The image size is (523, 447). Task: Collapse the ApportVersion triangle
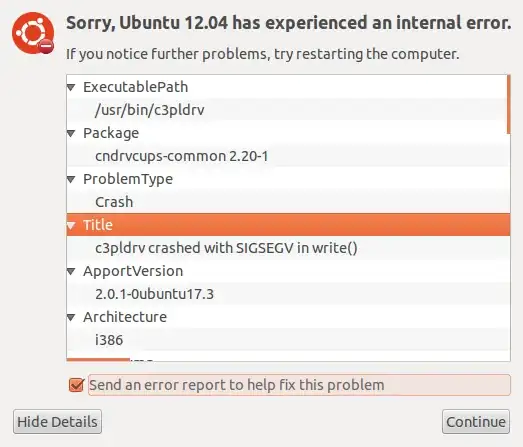click(x=71, y=272)
